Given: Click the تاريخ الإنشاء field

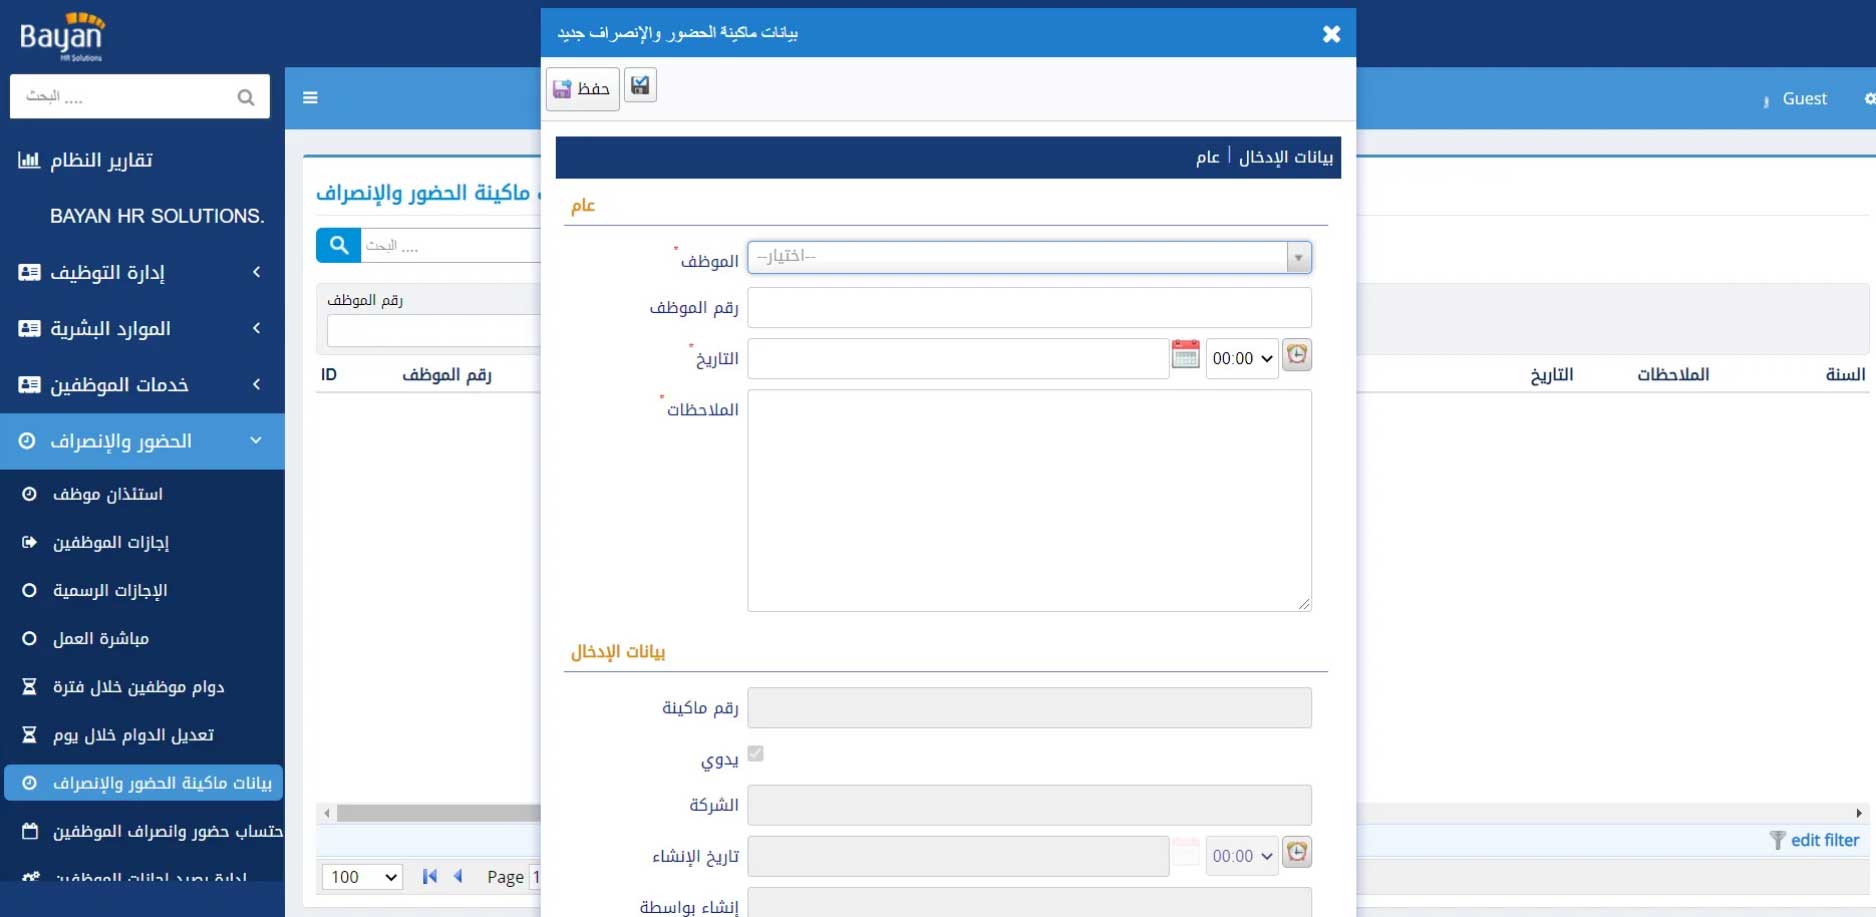Looking at the screenshot, I should coord(958,856).
